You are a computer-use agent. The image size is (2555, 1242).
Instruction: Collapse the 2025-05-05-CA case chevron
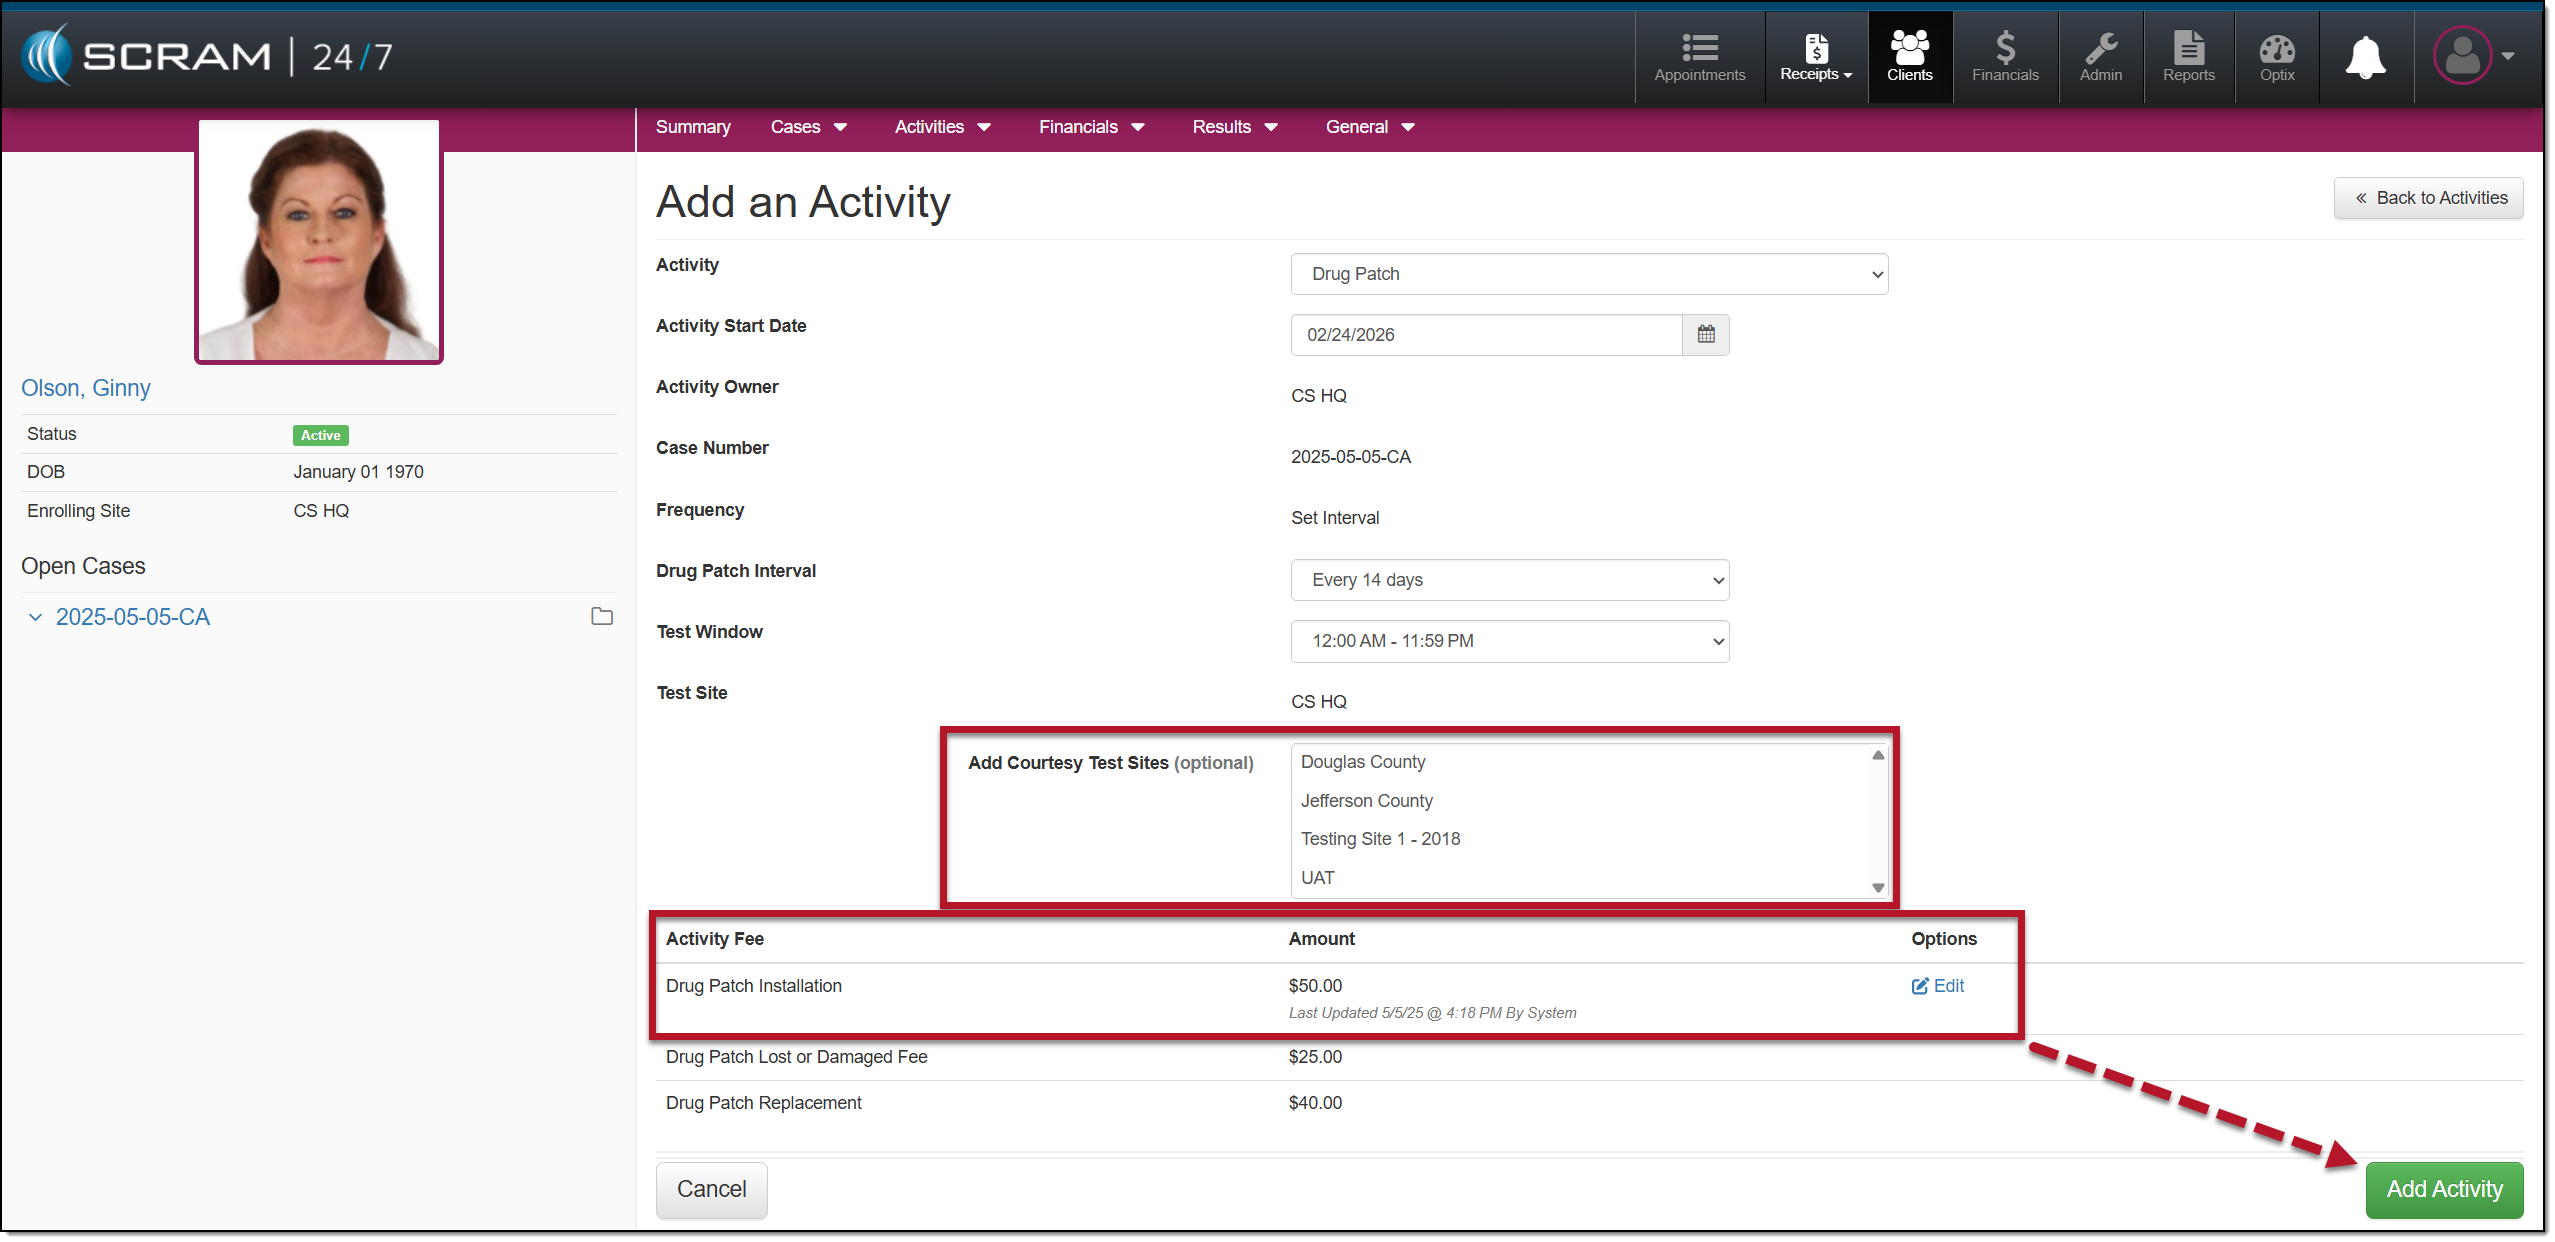(36, 618)
